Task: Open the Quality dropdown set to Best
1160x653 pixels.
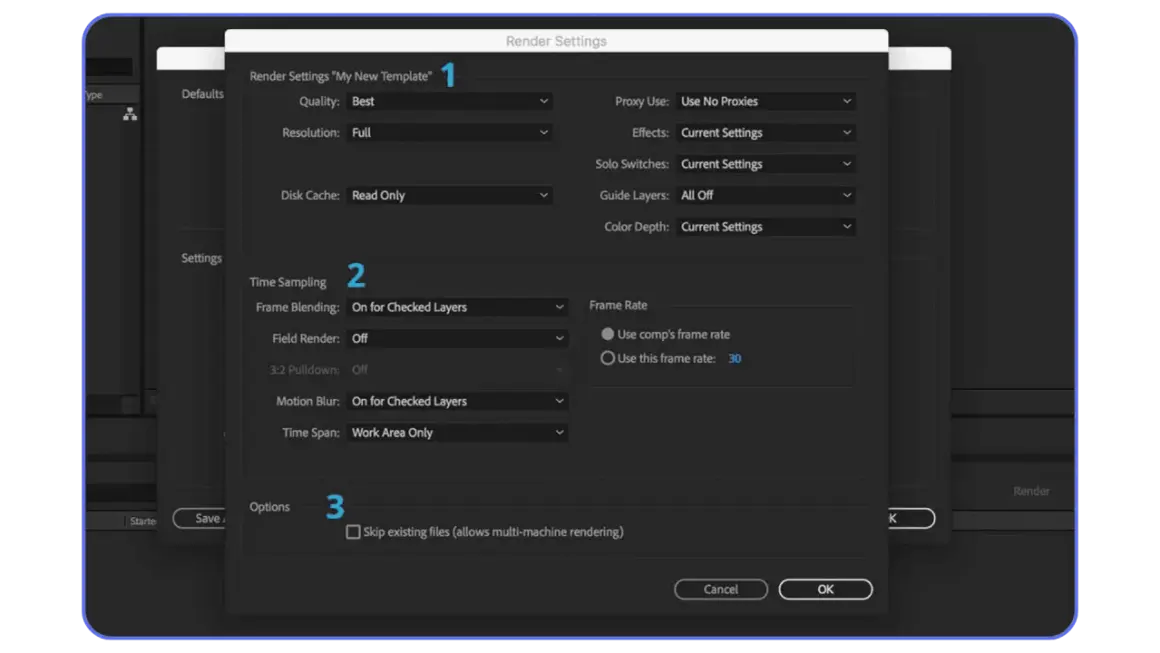Action: click(x=450, y=101)
